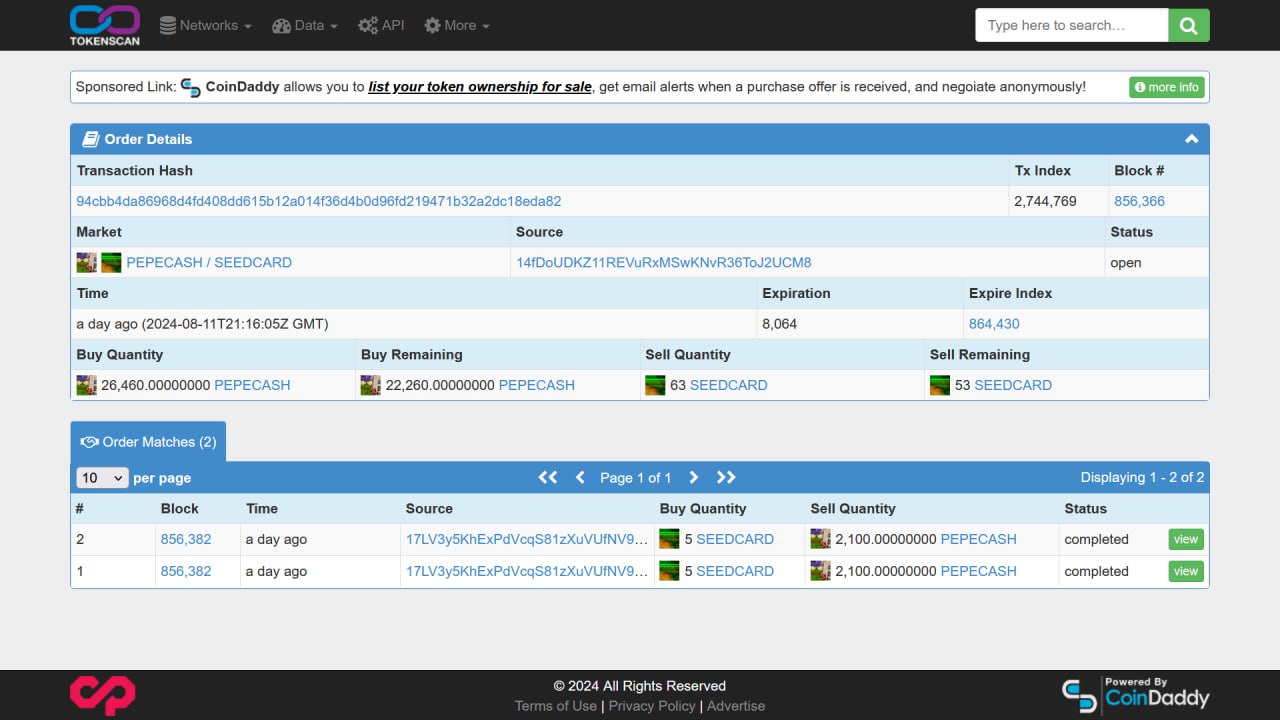
Task: Click the search input field
Action: (1072, 25)
